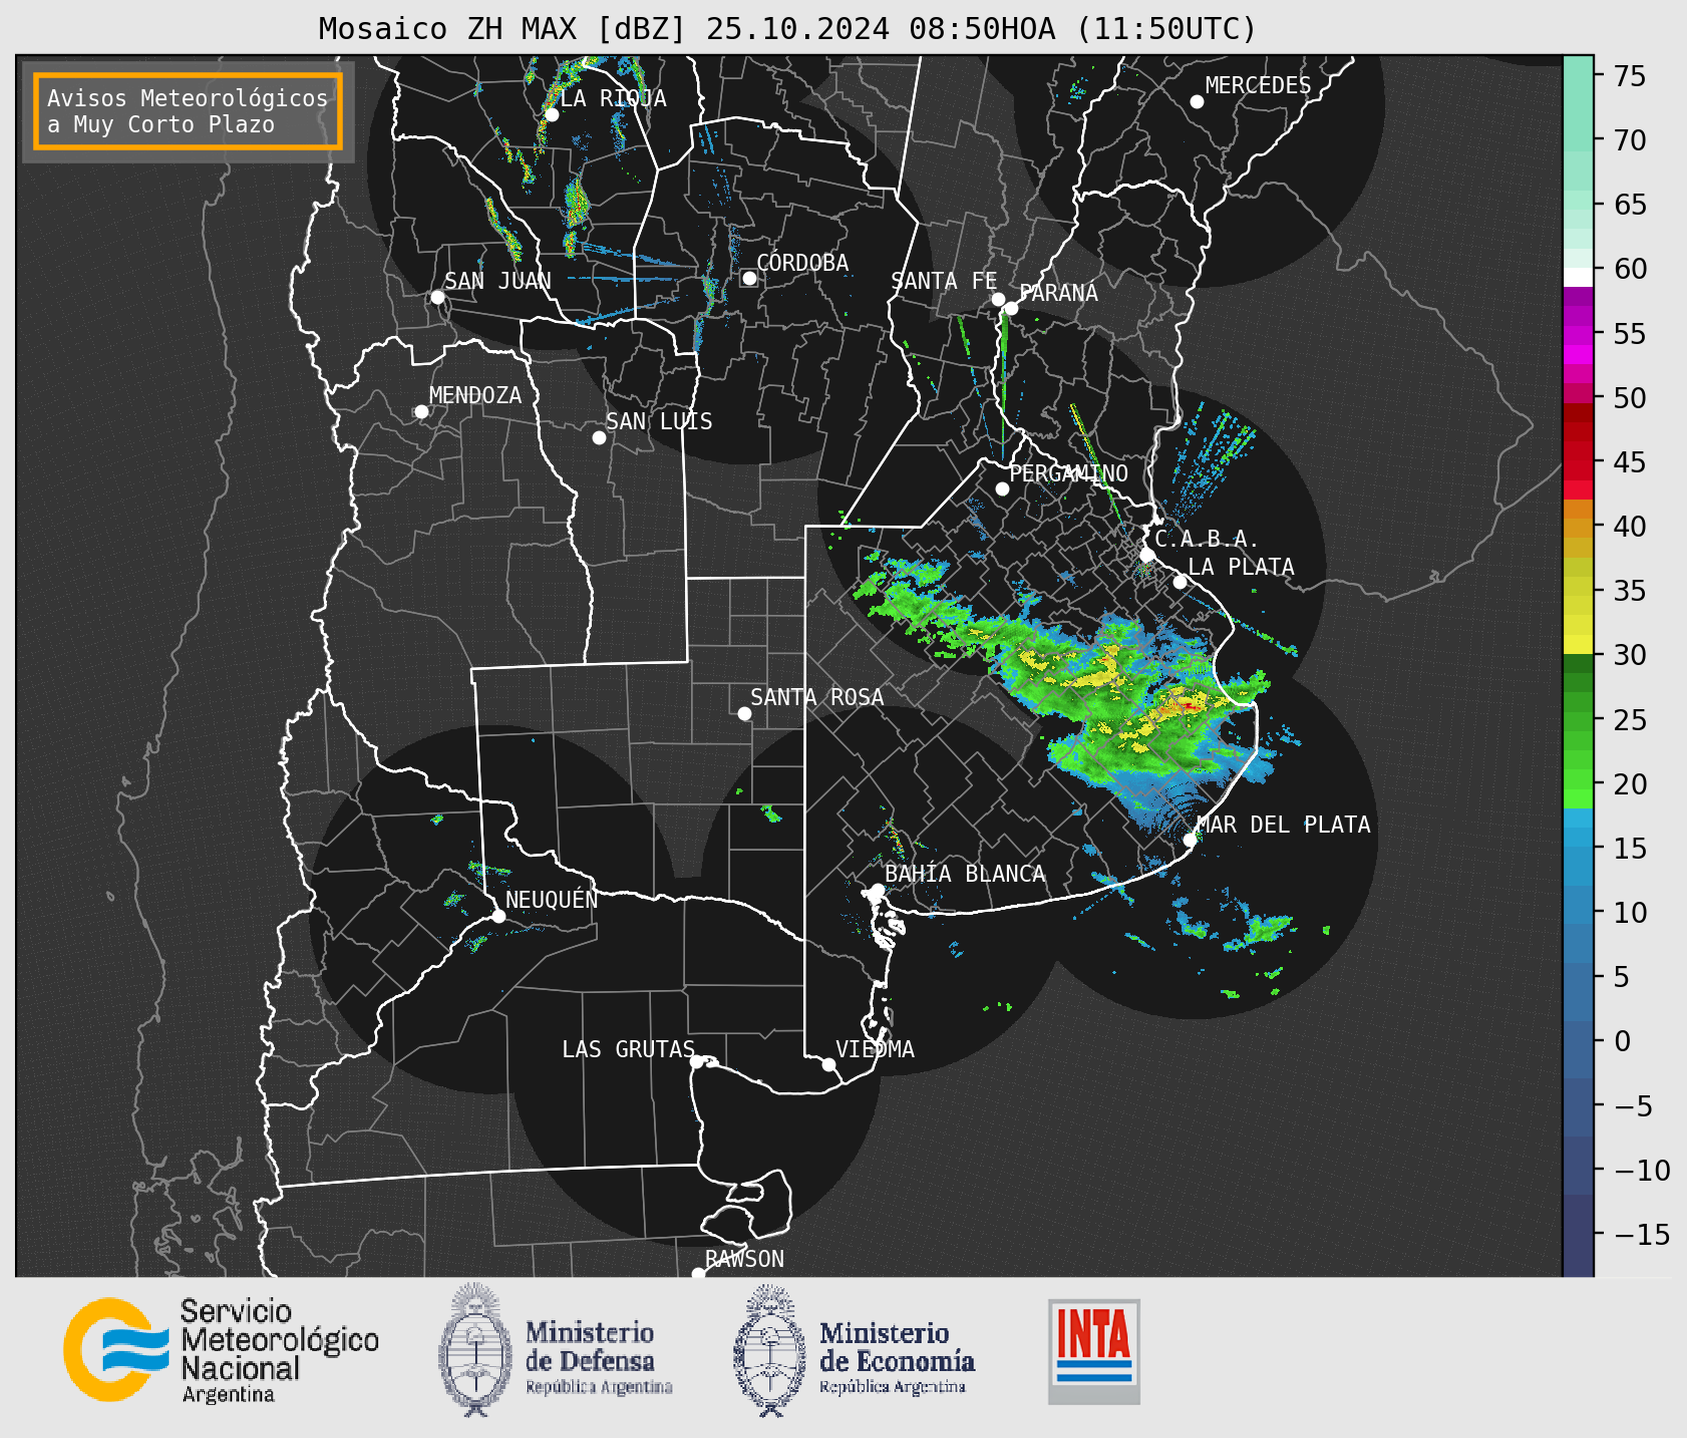Pick the magenta 55 dBZ color band
Image resolution: width=1687 pixels, height=1438 pixels.
click(1578, 333)
